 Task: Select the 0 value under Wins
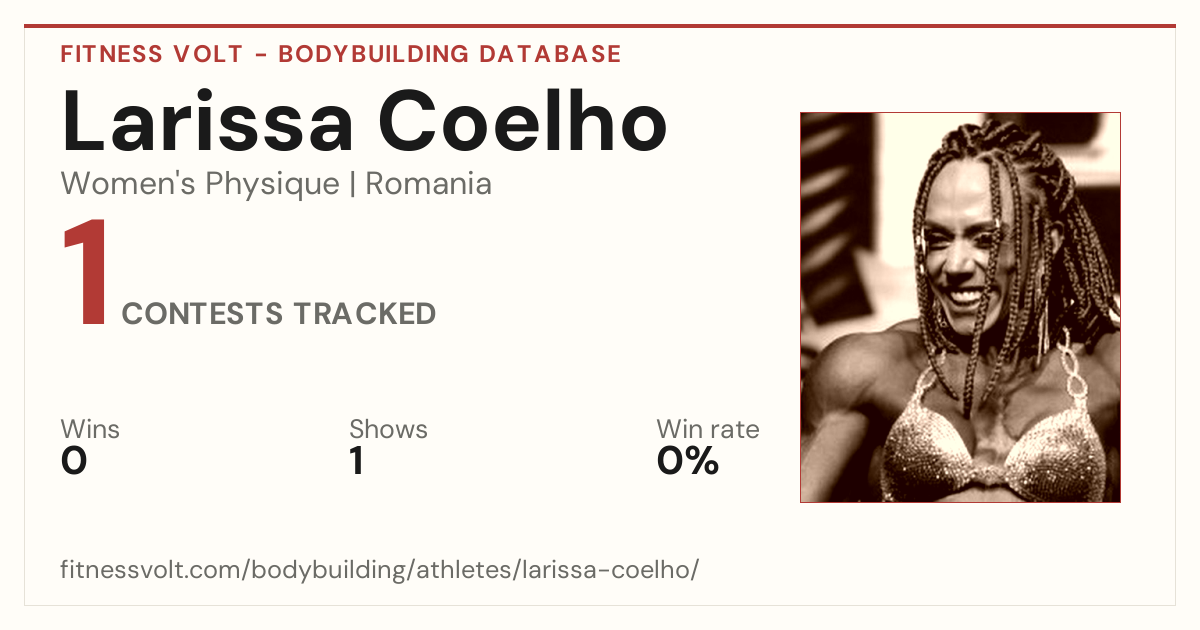coord(74,461)
